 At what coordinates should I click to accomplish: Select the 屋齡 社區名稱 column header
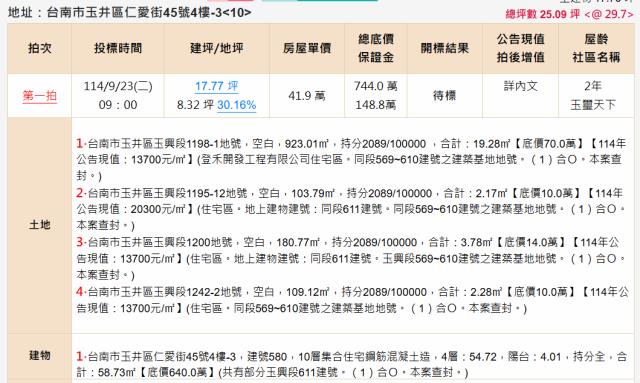pyautogui.click(x=596, y=48)
